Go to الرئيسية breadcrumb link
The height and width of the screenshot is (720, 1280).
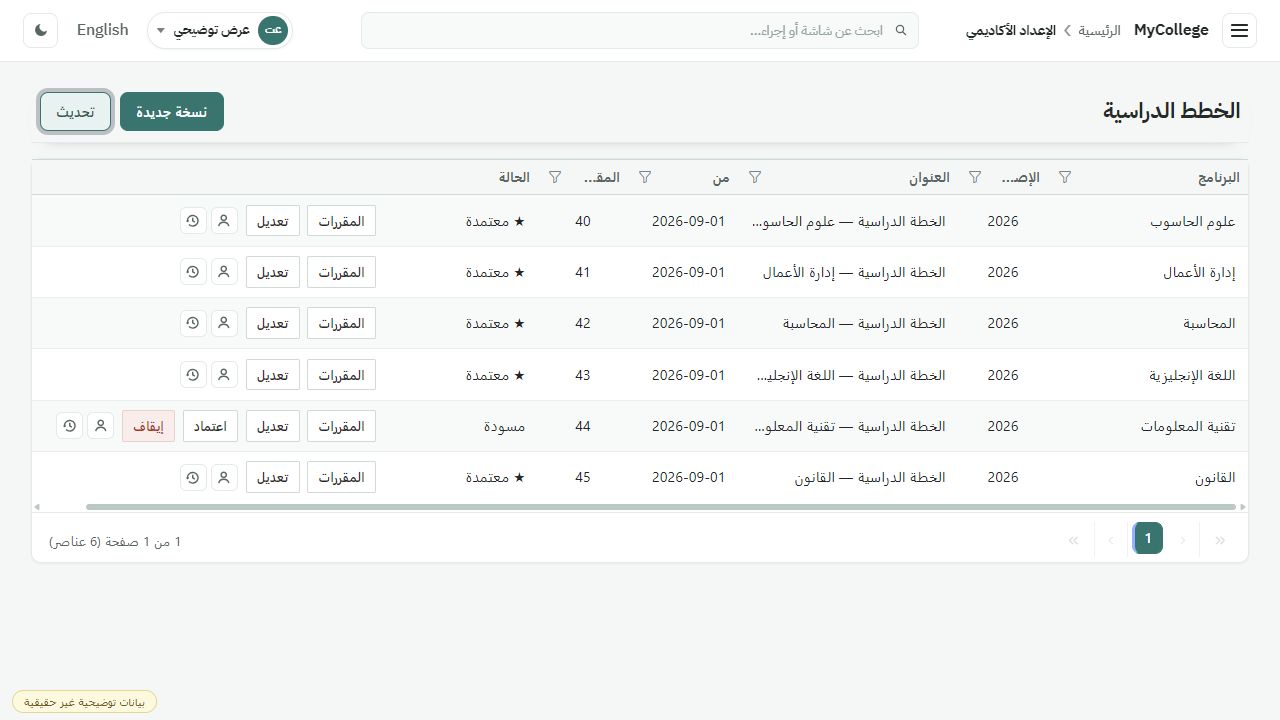coord(1099,30)
